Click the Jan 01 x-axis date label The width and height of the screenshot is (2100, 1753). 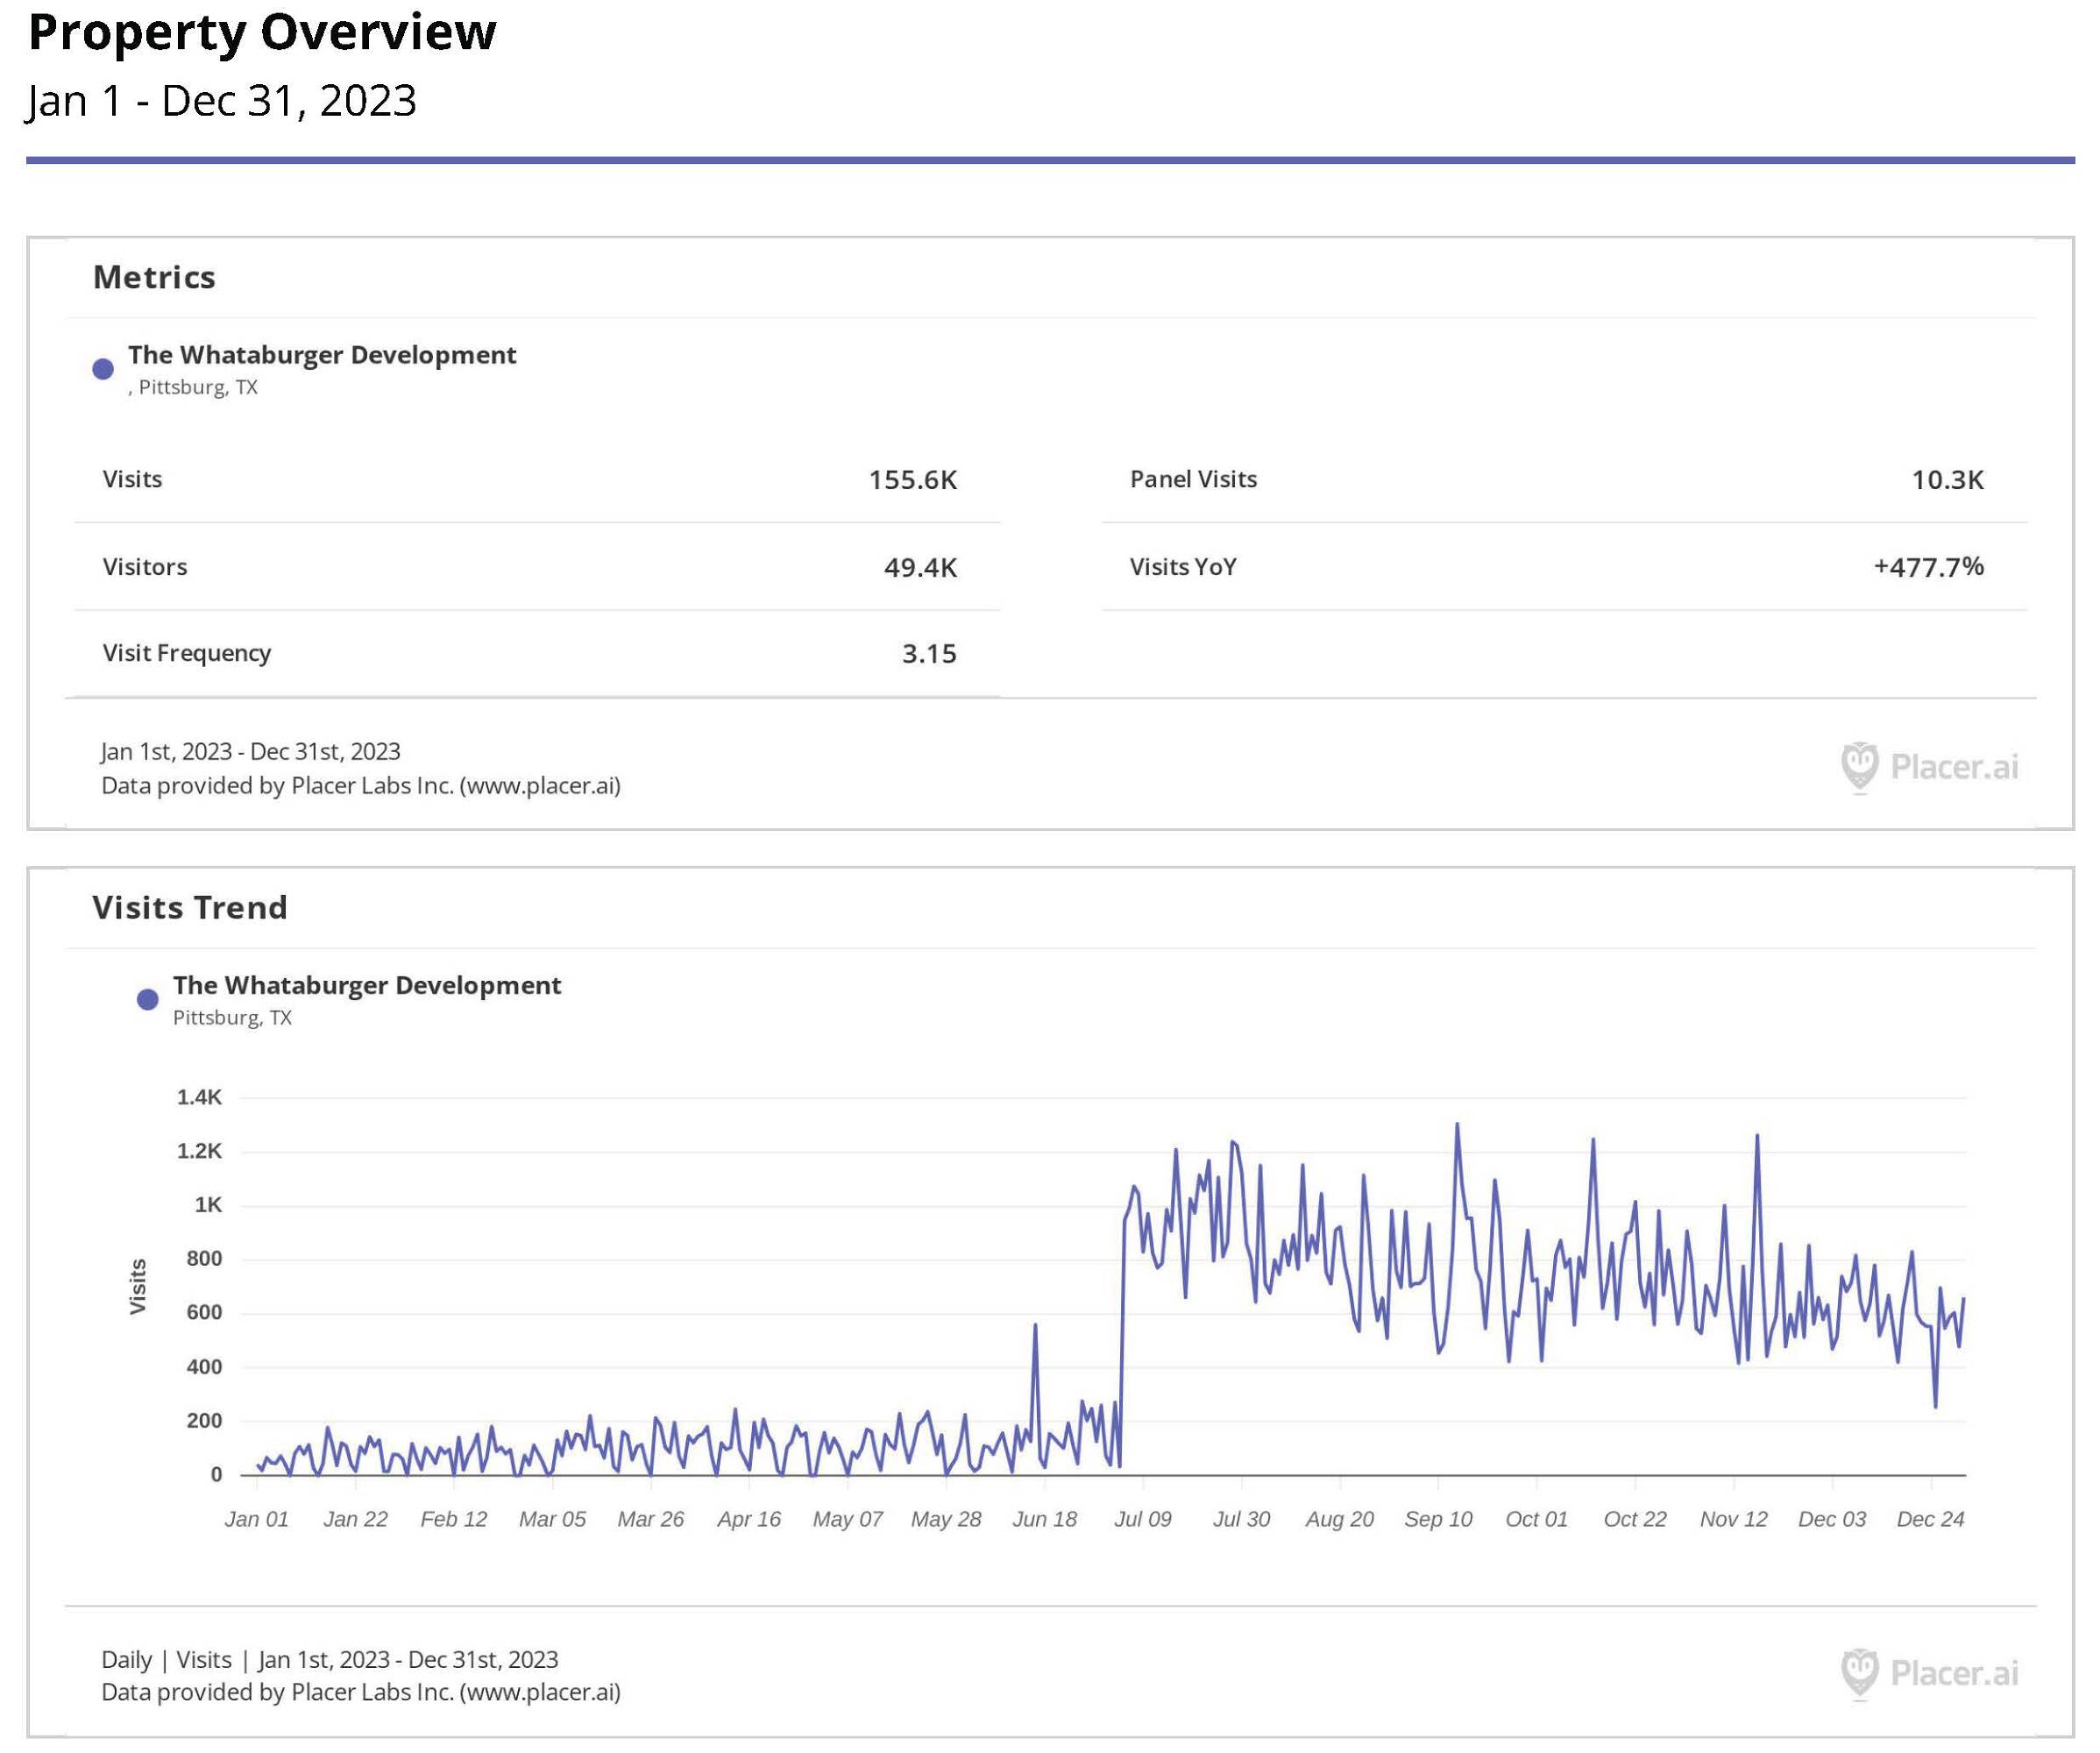pos(257,1519)
